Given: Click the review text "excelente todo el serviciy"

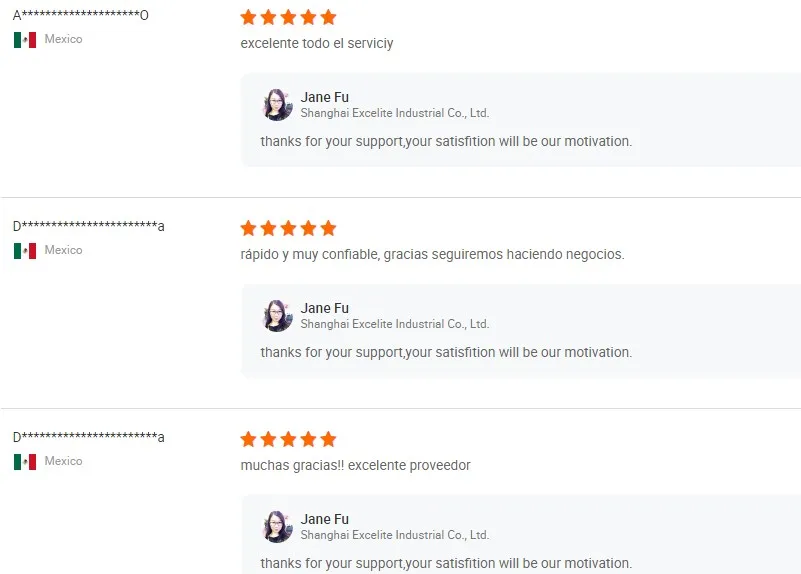Looking at the screenshot, I should (317, 44).
